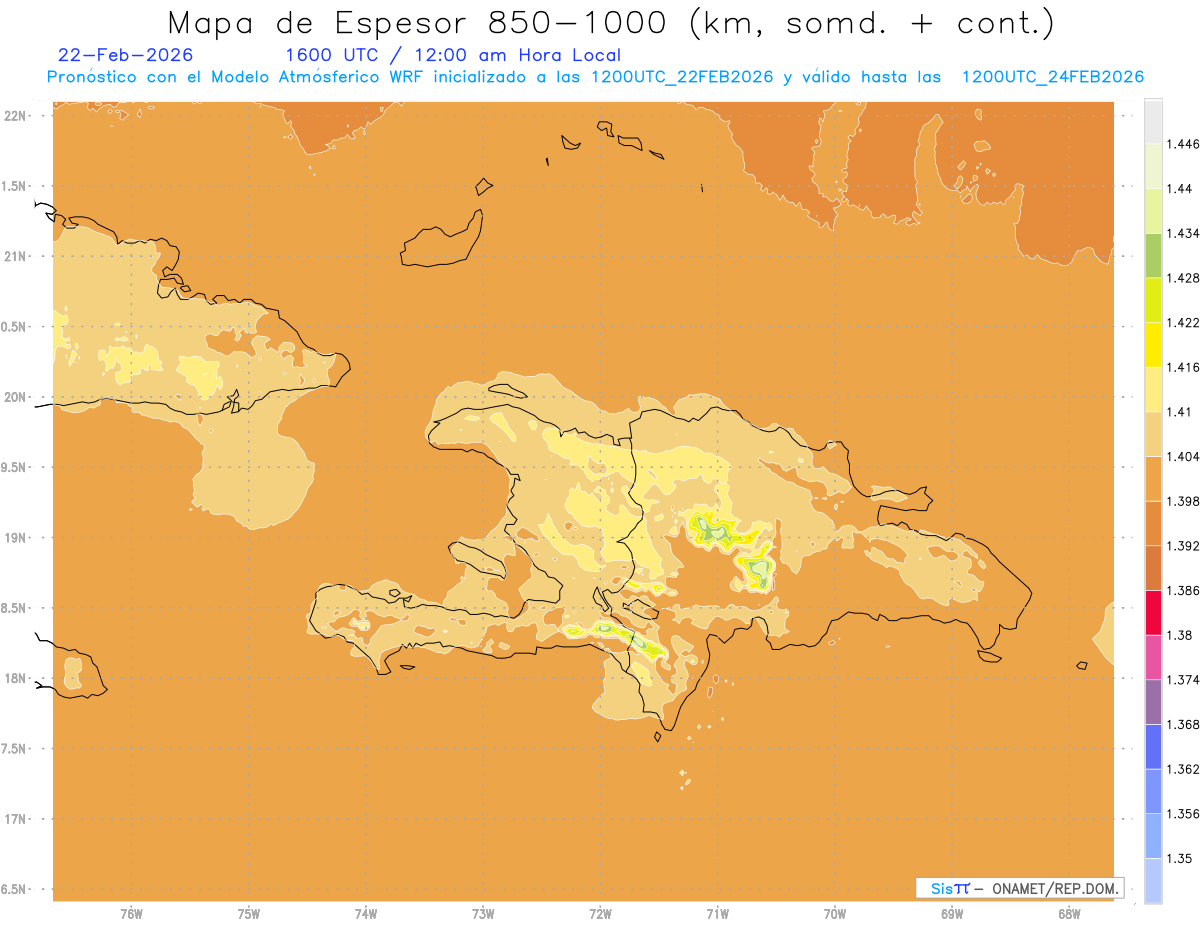Click the gray legend swatch above 1.446
This screenshot has width=1200, height=927.
click(1153, 121)
